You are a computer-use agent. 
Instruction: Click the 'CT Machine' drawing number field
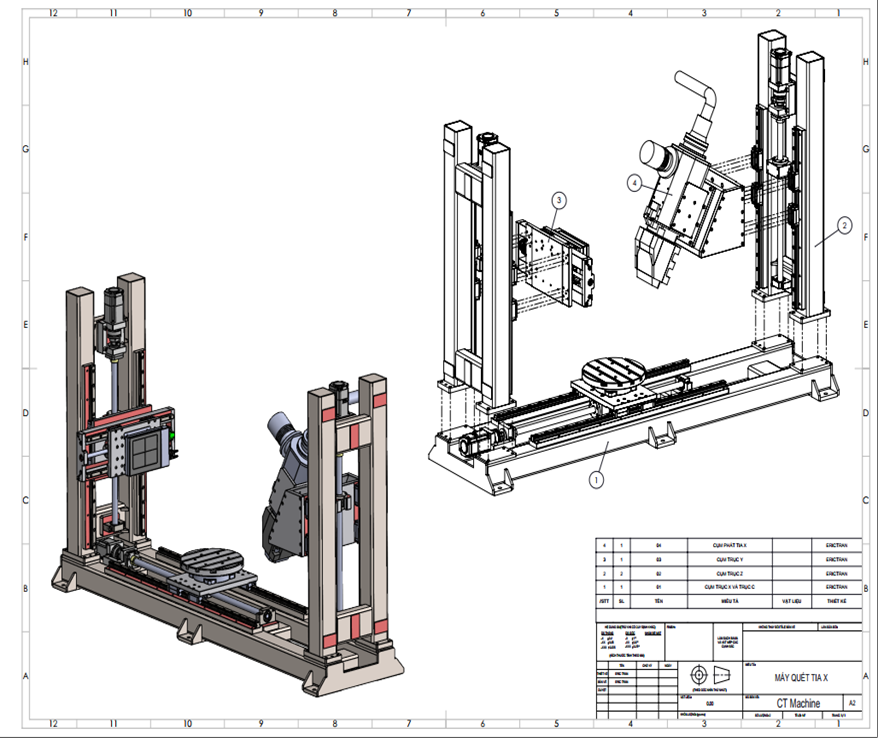(796, 703)
